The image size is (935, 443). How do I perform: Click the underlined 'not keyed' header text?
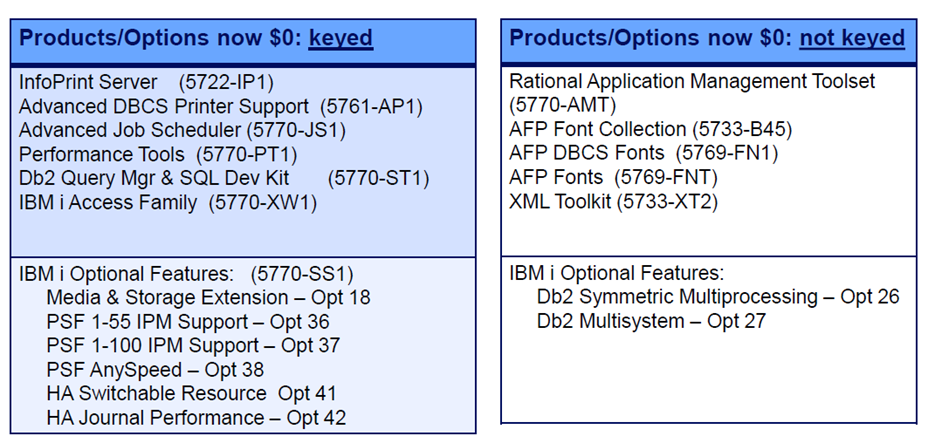tap(852, 39)
